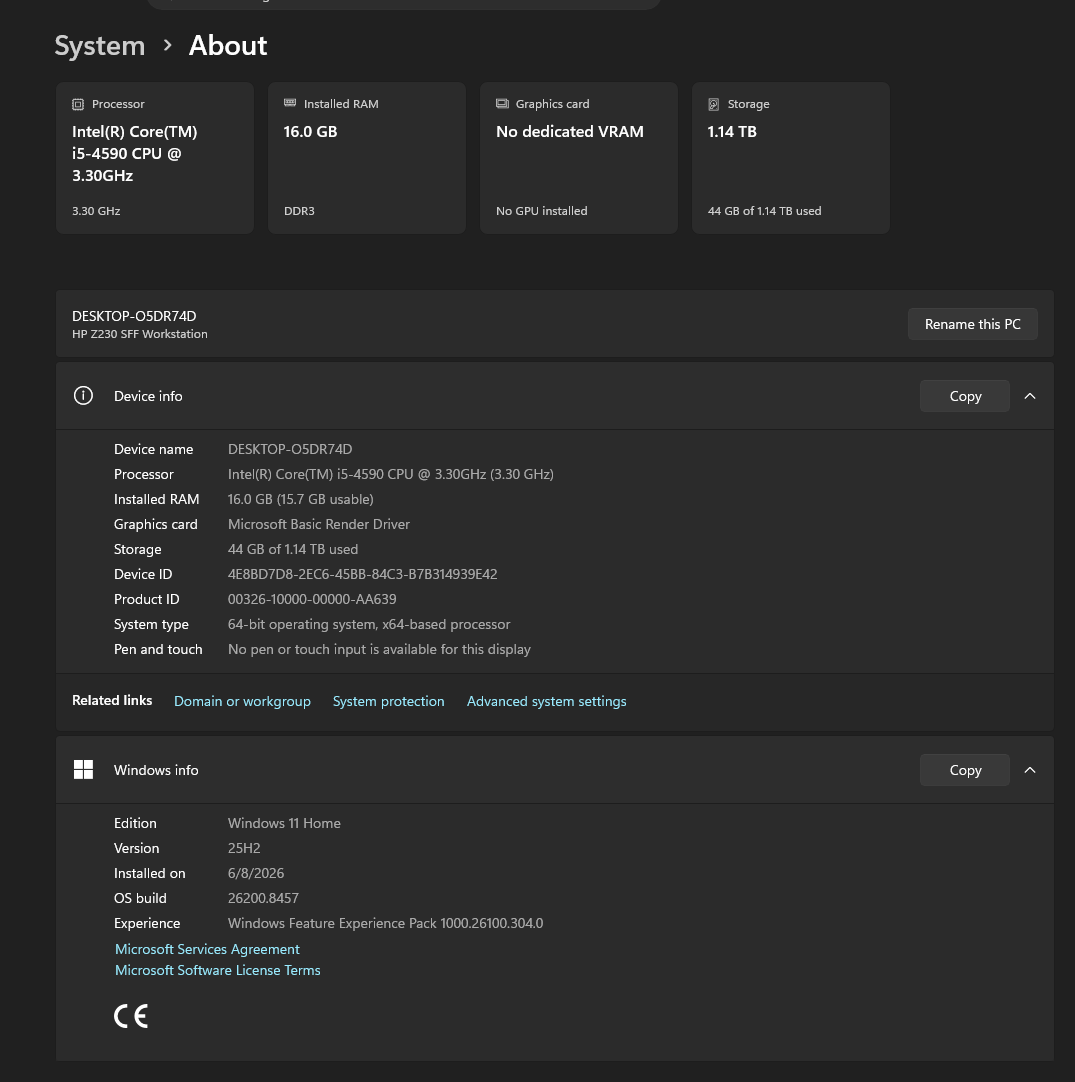Click the No GPU installed text
Image resolution: width=1075 pixels, height=1082 pixels.
pyautogui.click(x=542, y=211)
